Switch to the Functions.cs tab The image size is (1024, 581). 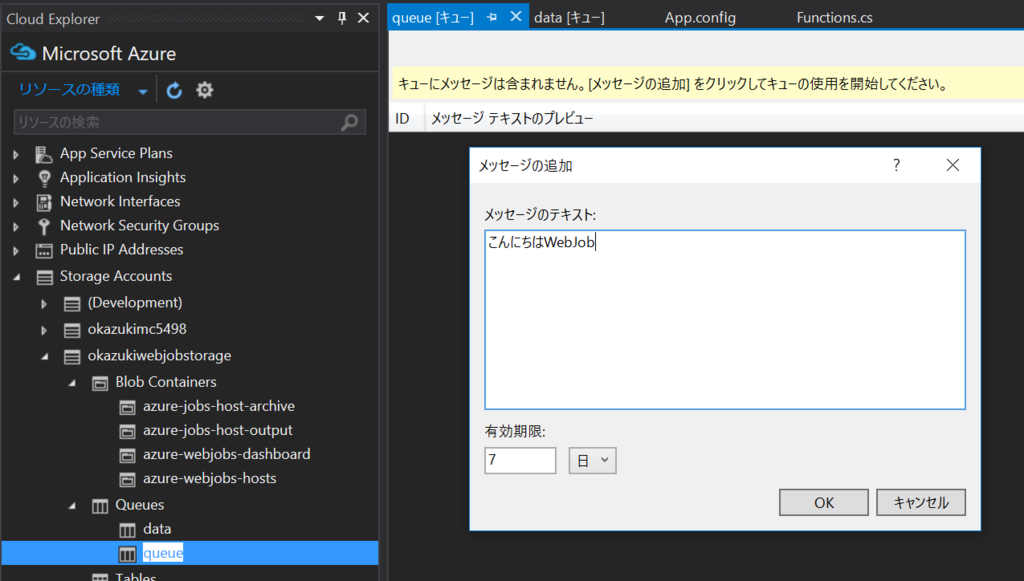tap(834, 18)
